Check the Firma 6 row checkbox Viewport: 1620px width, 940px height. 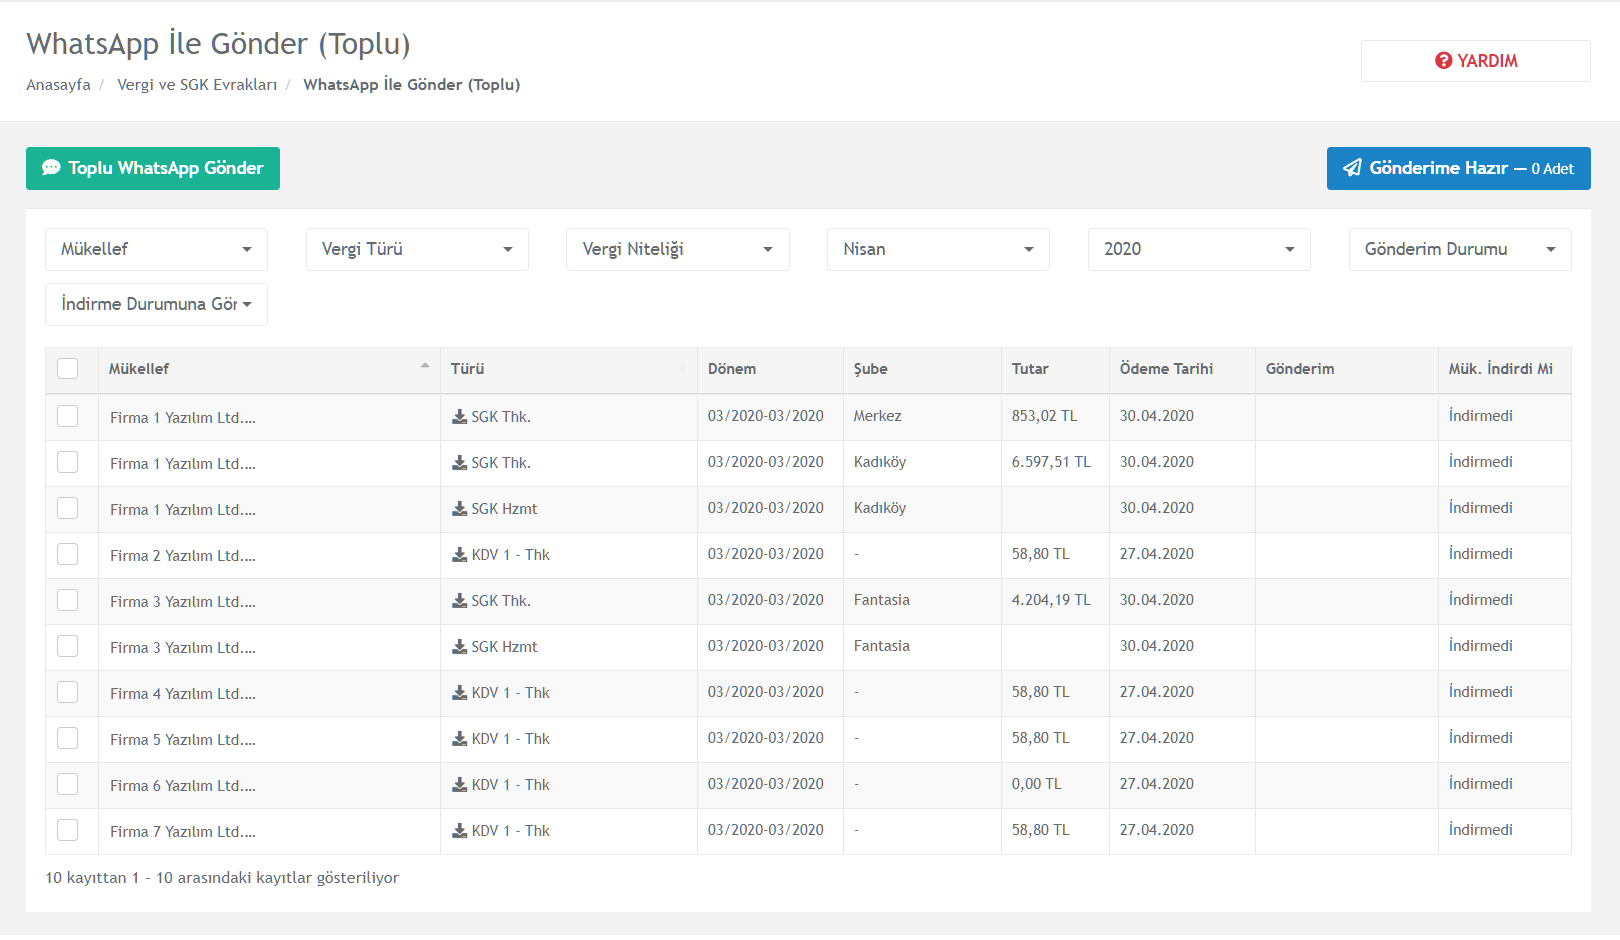click(68, 784)
